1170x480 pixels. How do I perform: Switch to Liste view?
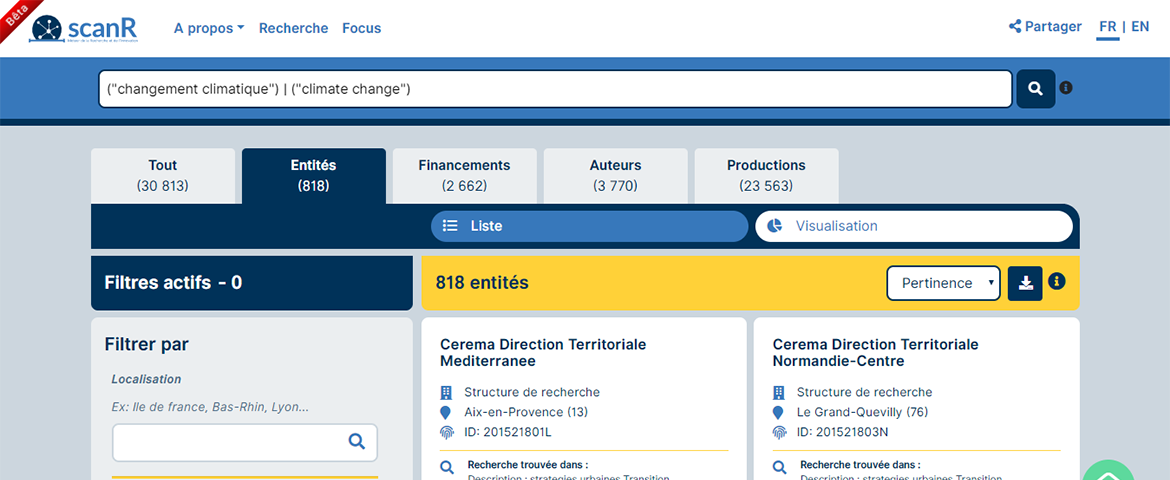click(x=589, y=226)
